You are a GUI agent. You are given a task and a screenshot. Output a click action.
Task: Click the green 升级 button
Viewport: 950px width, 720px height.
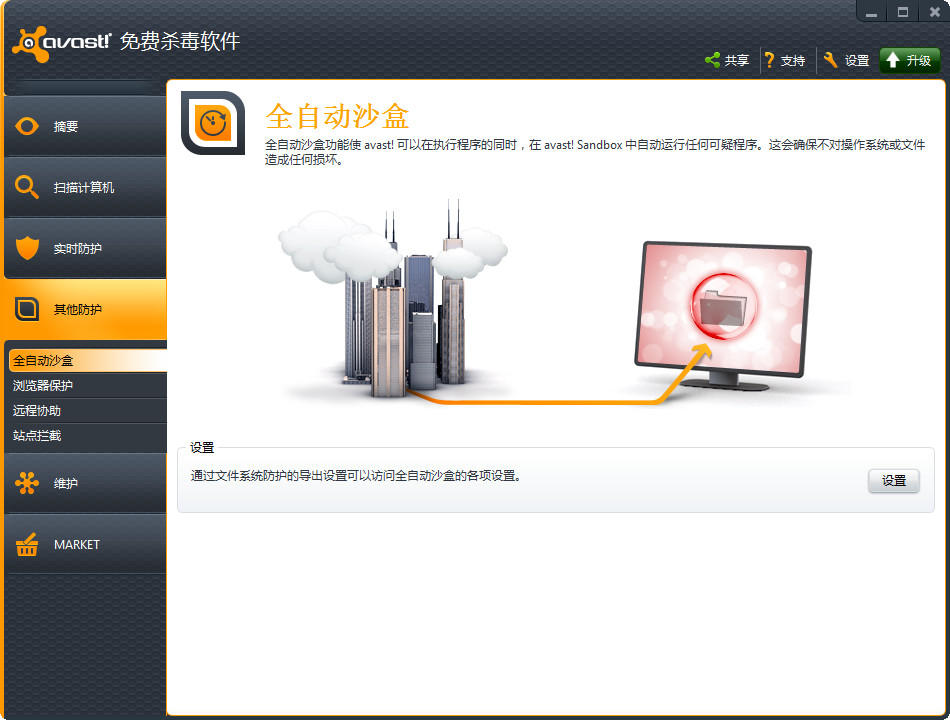[909, 60]
